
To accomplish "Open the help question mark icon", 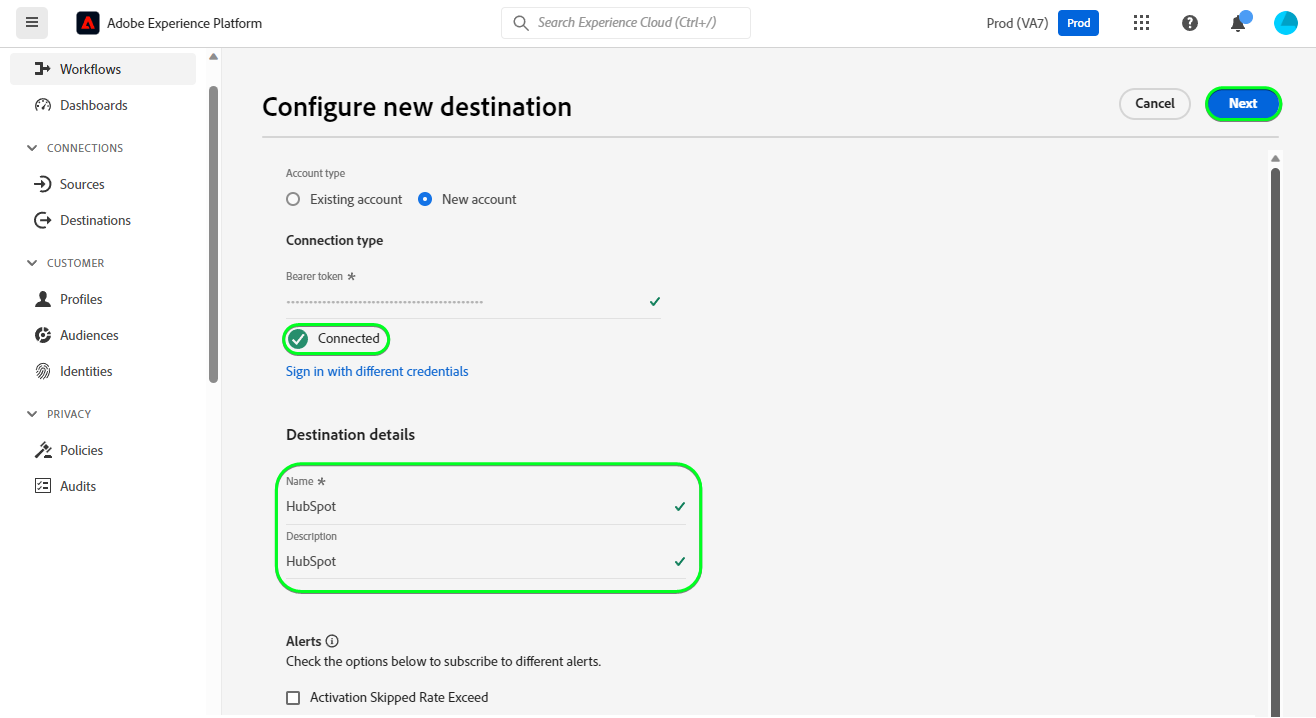I will click(x=1190, y=23).
